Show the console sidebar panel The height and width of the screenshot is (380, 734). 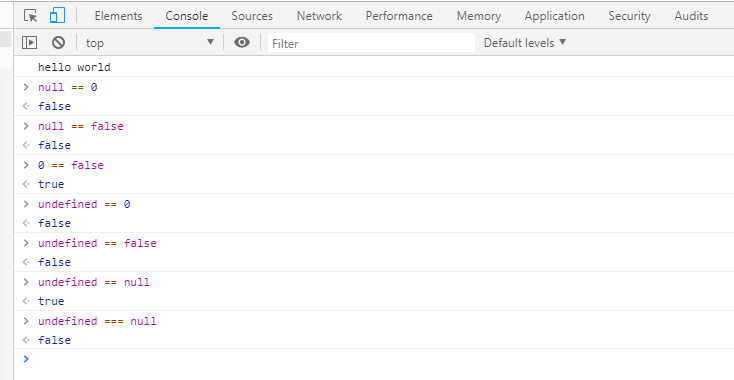pos(29,43)
